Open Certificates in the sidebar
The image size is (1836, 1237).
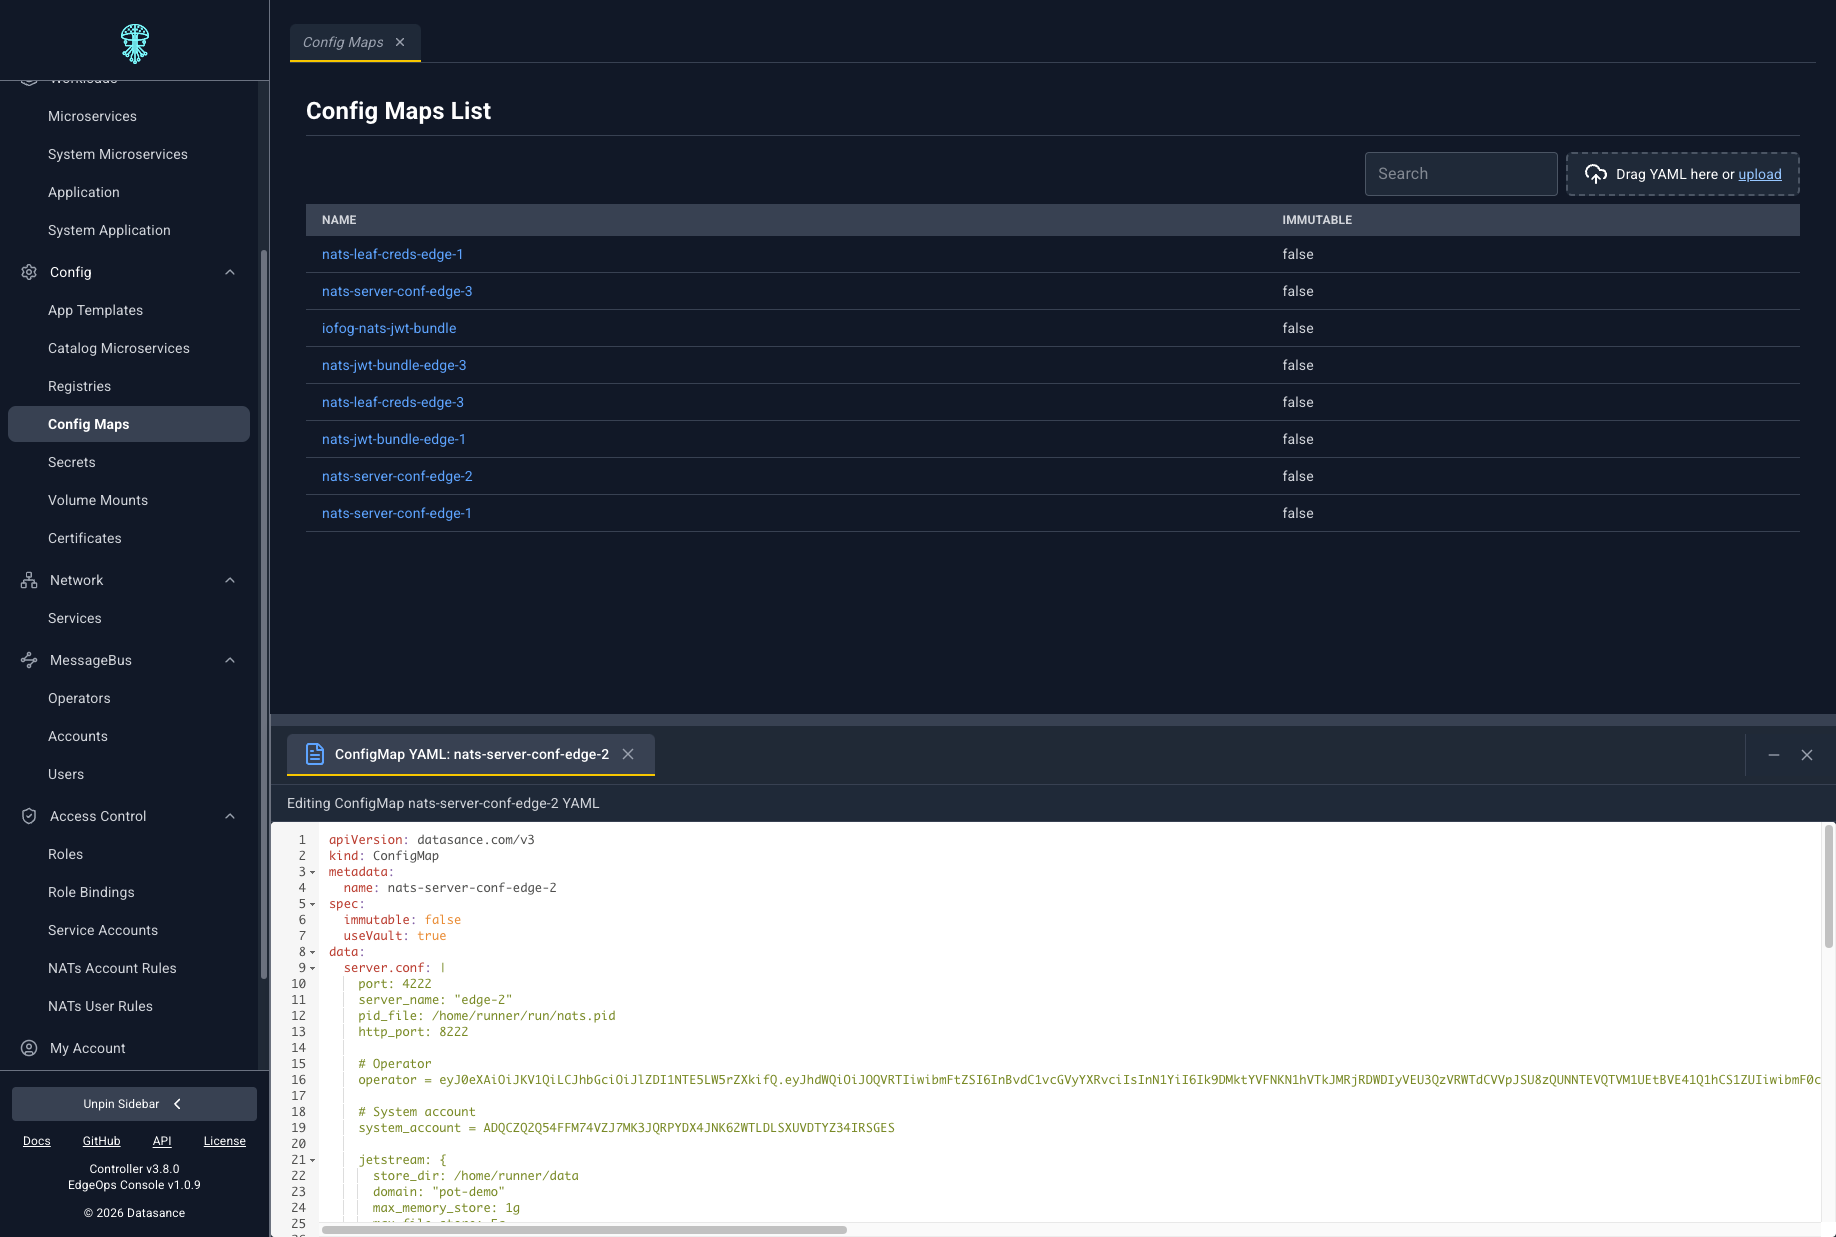pos(85,538)
